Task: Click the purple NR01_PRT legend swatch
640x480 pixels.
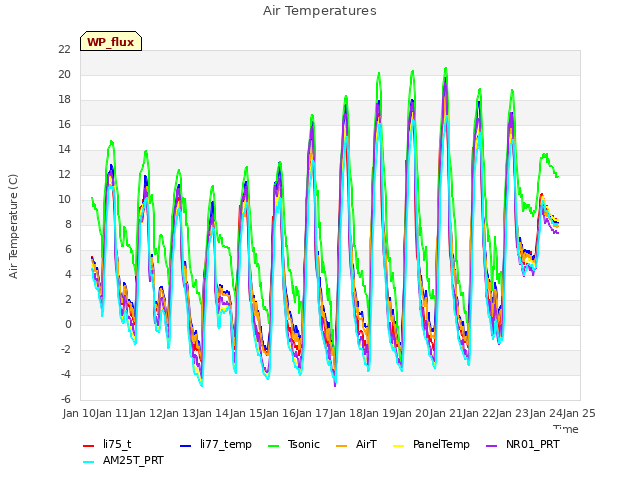Action: point(492,446)
